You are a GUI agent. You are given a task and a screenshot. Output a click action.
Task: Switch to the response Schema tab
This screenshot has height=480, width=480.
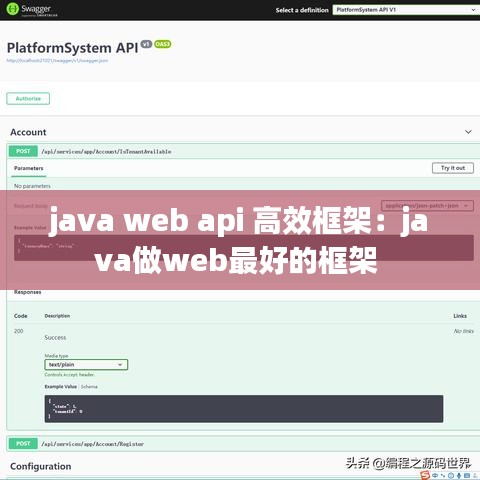point(89,387)
